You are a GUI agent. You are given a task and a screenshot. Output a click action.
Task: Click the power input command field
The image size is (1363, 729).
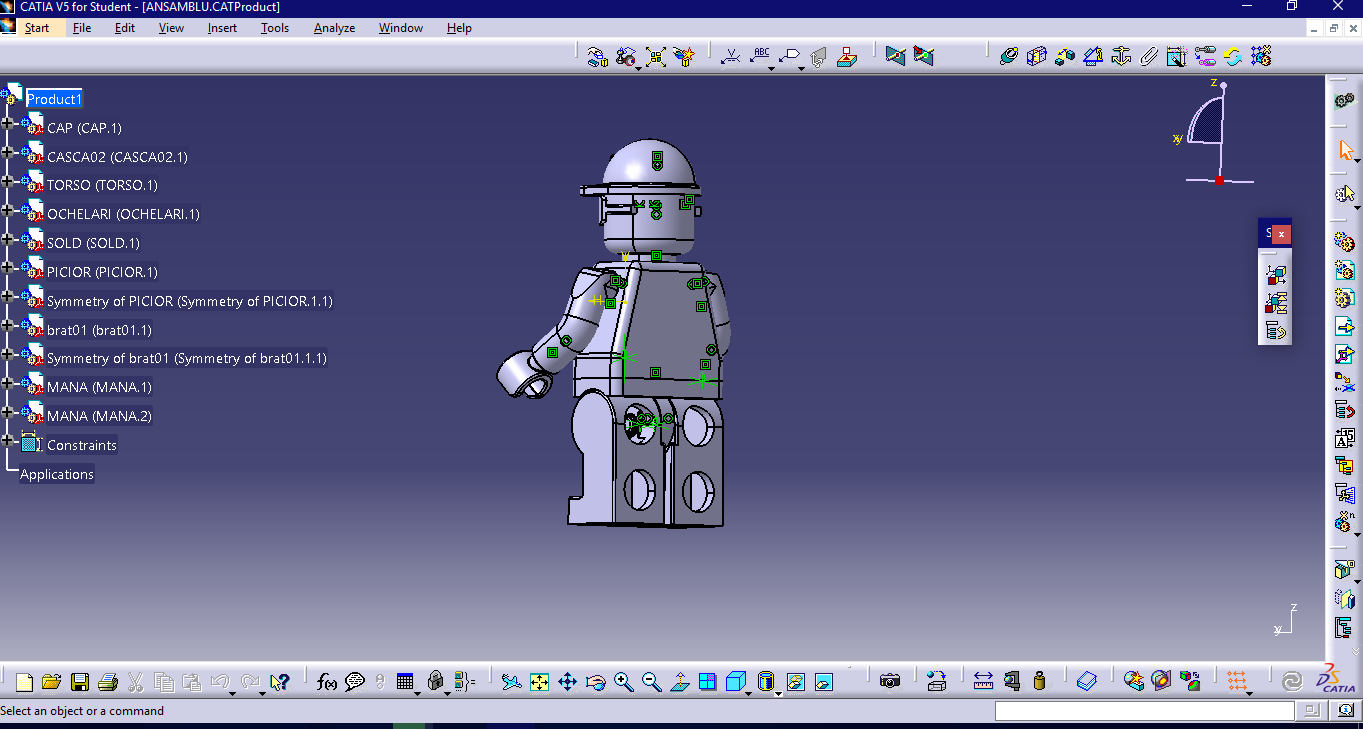pos(1144,711)
